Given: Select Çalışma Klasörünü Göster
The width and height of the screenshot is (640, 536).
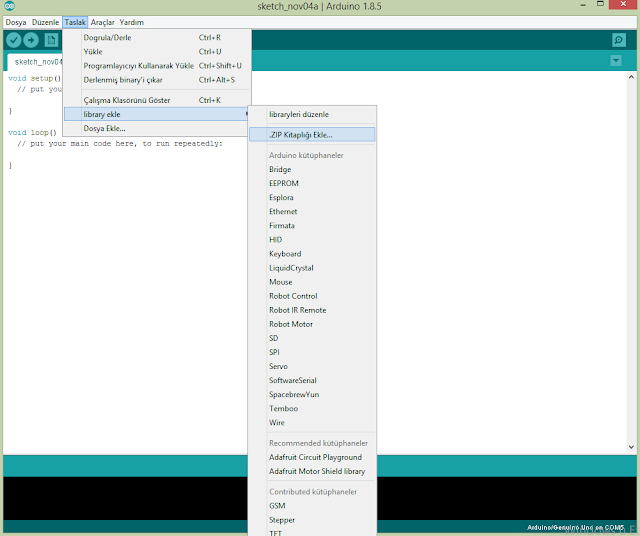Looking at the screenshot, I should [x=157, y=100].
